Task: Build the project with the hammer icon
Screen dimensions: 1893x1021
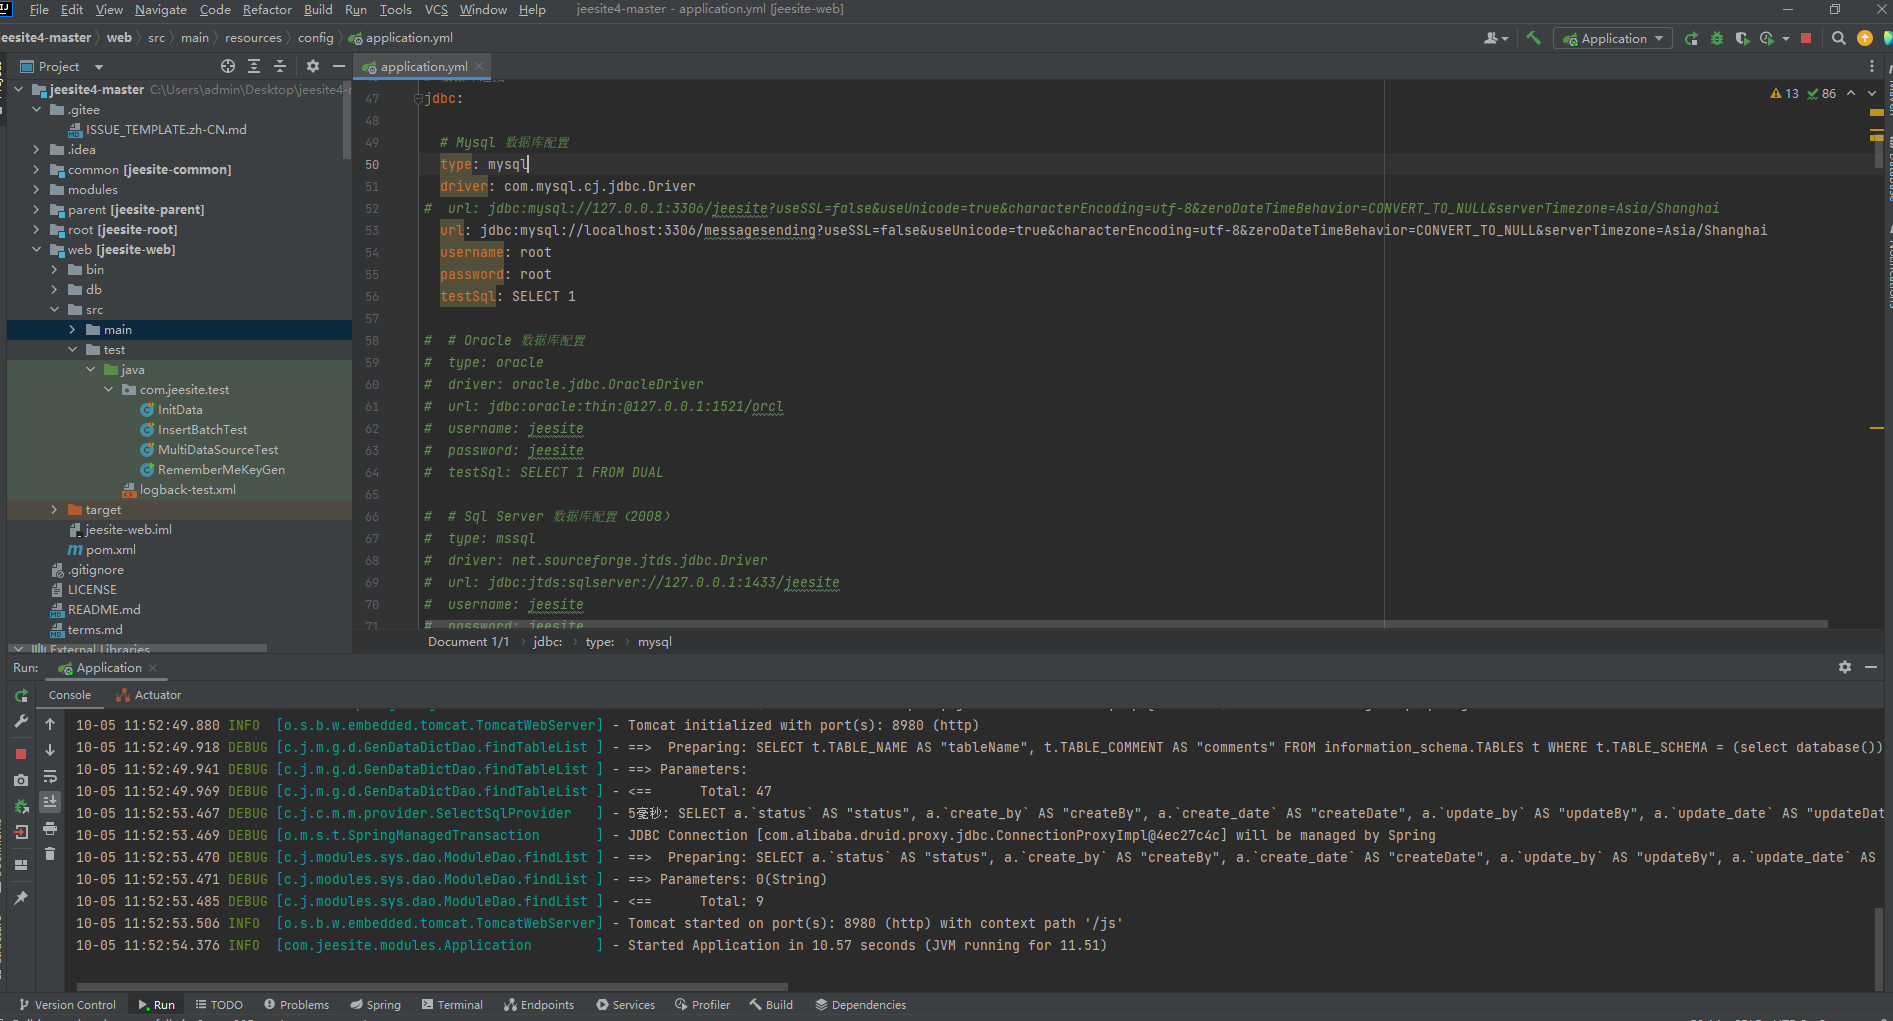Action: point(1533,38)
